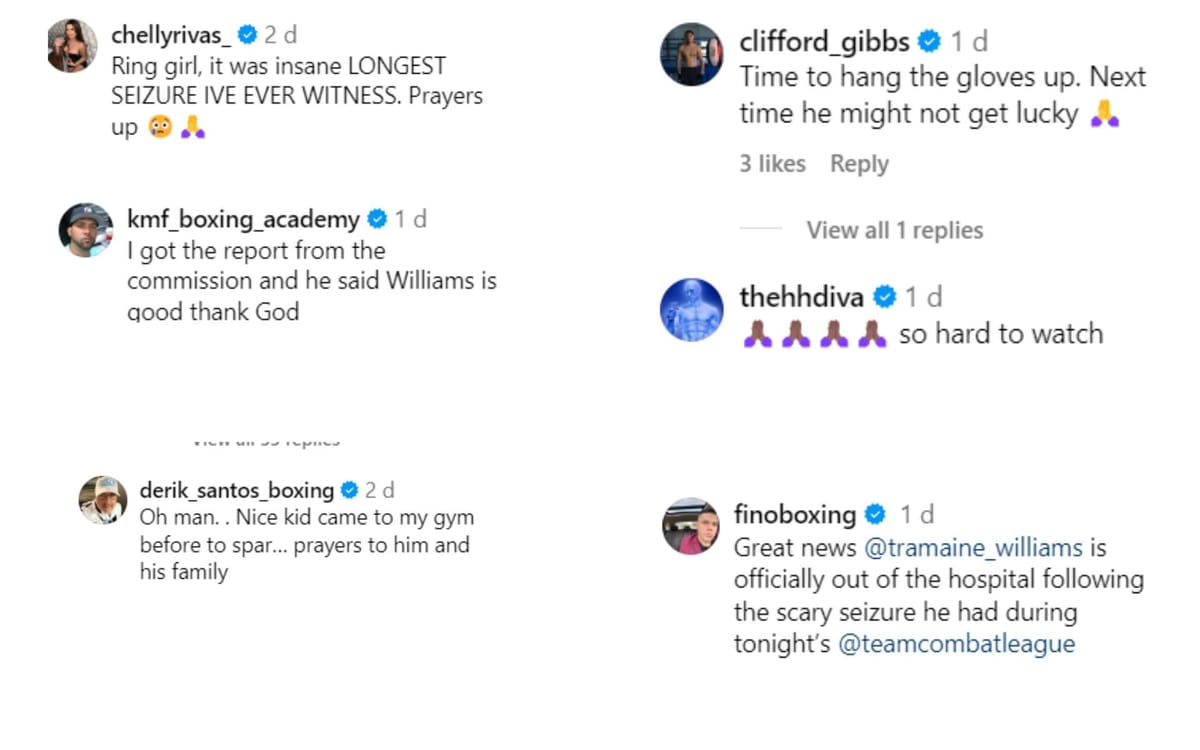The height and width of the screenshot is (750, 1200).
Task: Open kmf_boxing_academy username link
Action: pyautogui.click(x=243, y=219)
